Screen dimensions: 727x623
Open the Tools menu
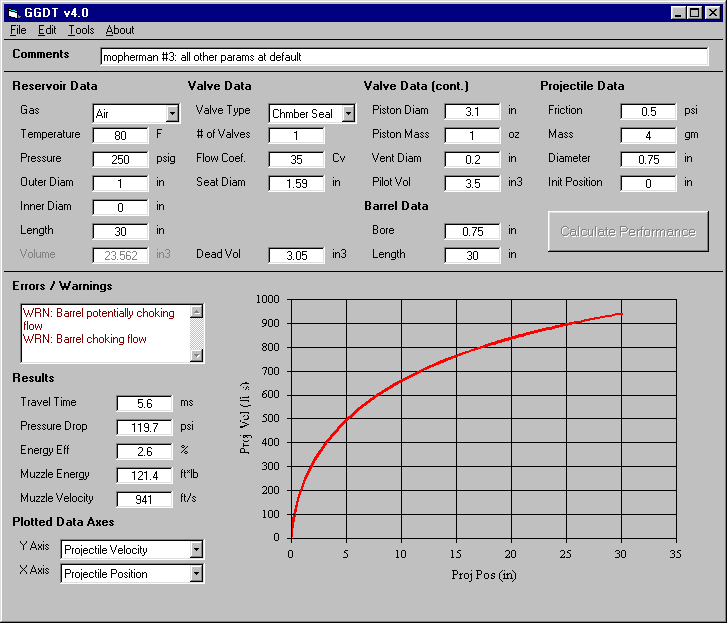click(x=81, y=30)
